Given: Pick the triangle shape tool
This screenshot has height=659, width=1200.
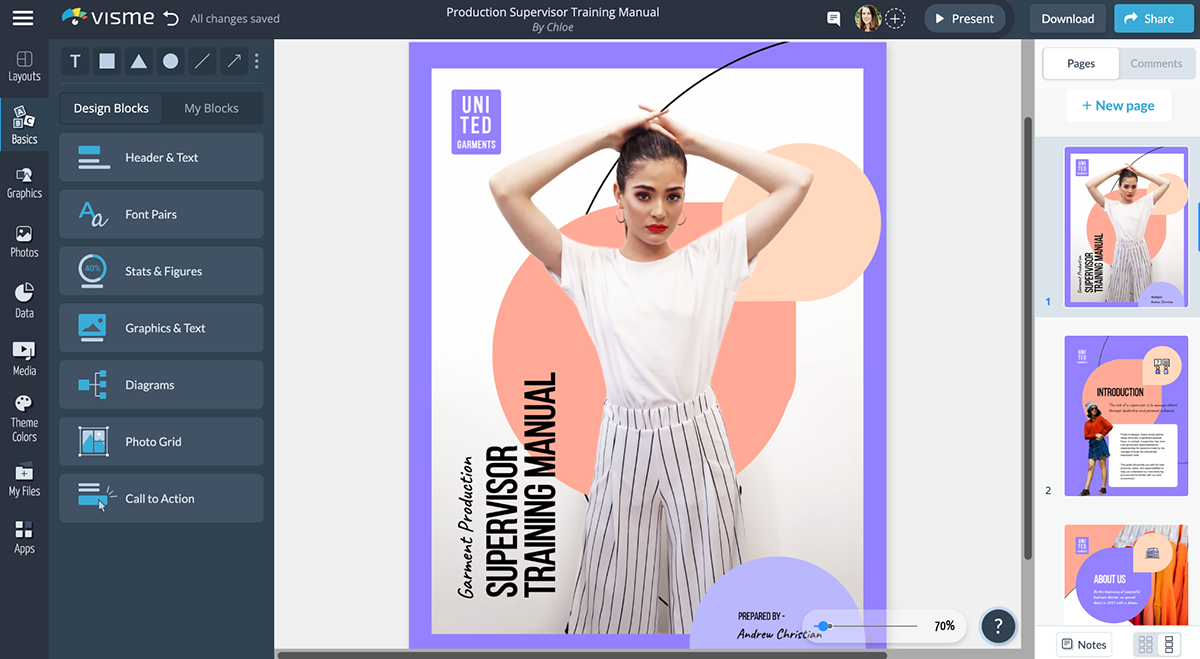Looking at the screenshot, I should point(138,61).
